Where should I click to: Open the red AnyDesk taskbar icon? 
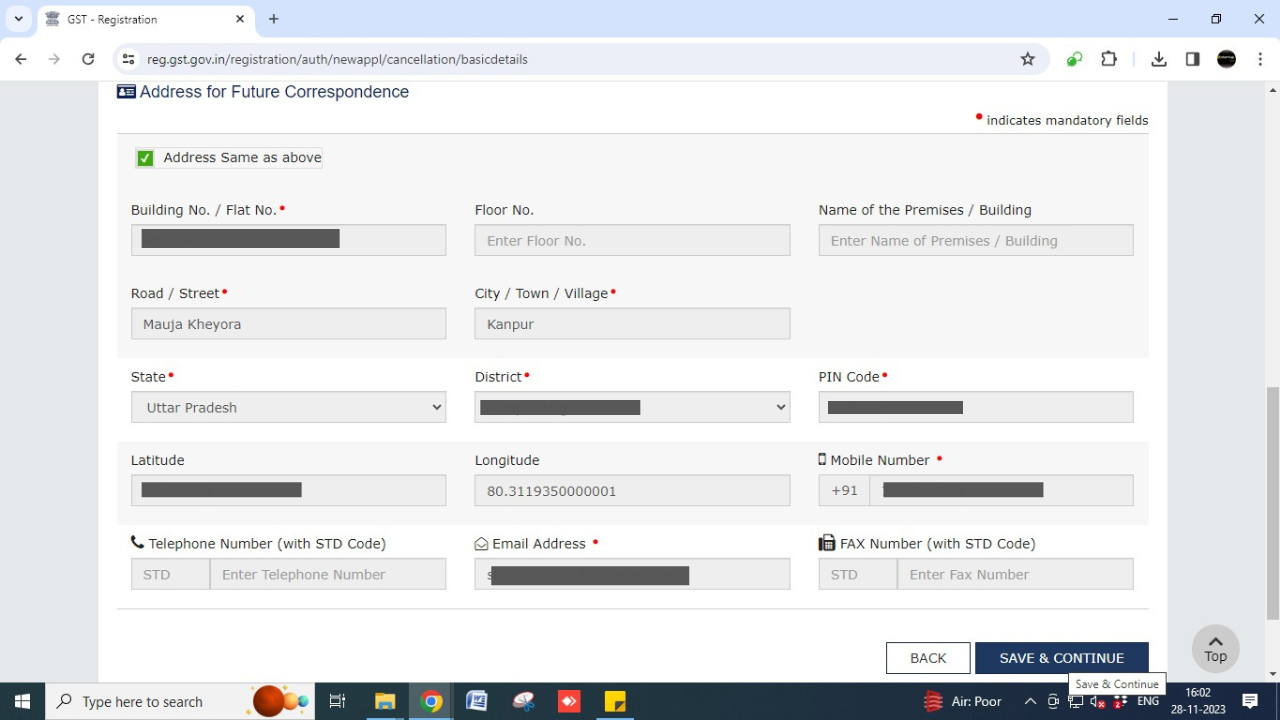tap(569, 701)
